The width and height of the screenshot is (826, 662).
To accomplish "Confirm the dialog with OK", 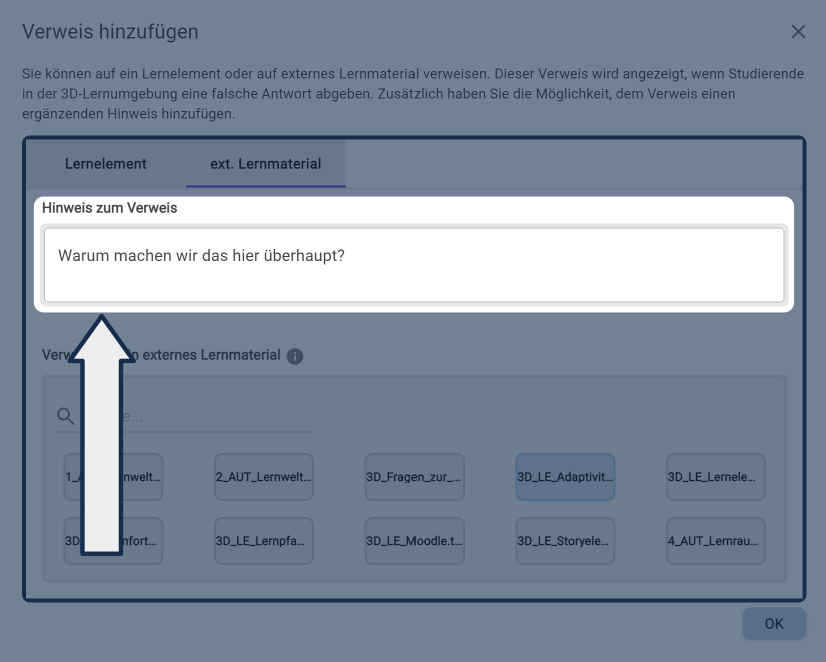I will [x=774, y=623].
